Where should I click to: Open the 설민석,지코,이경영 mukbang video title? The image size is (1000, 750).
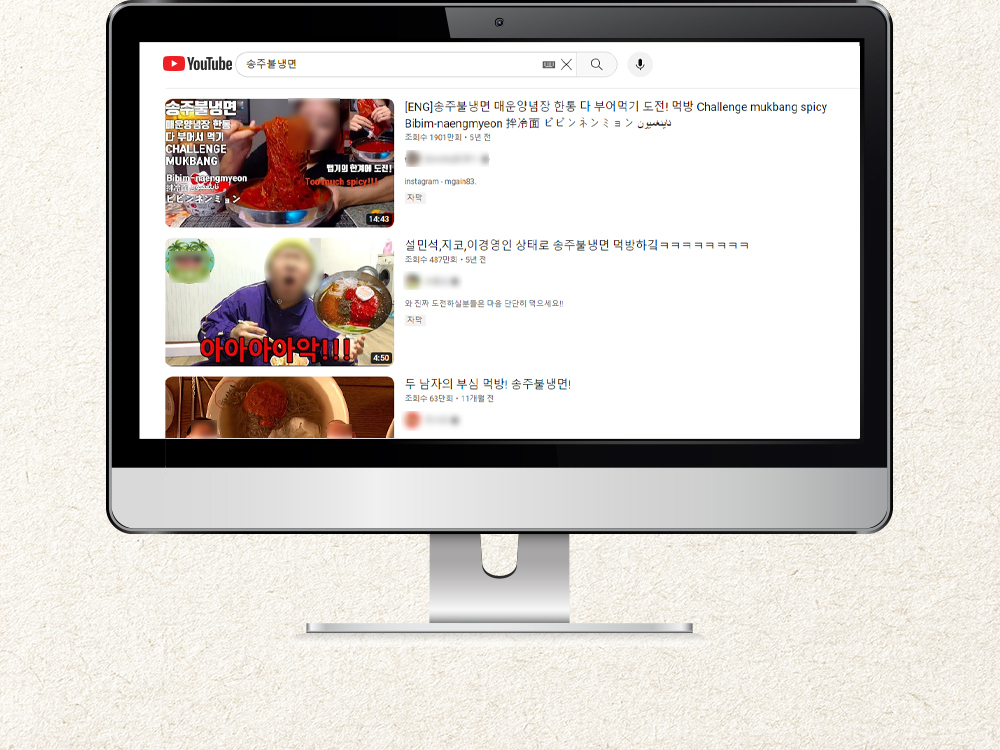click(576, 245)
